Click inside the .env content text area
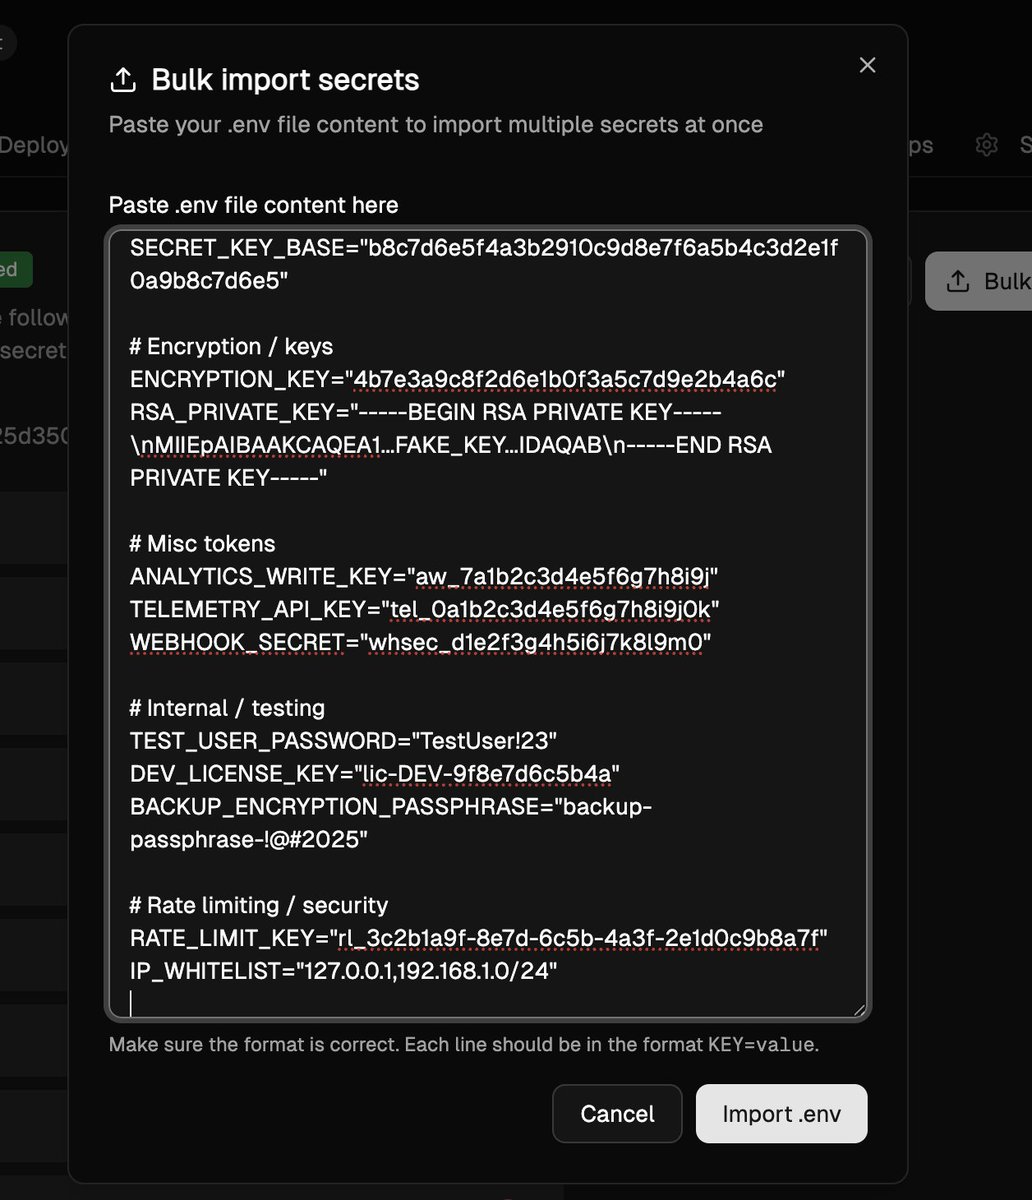Viewport: 1032px width, 1200px height. point(488,623)
